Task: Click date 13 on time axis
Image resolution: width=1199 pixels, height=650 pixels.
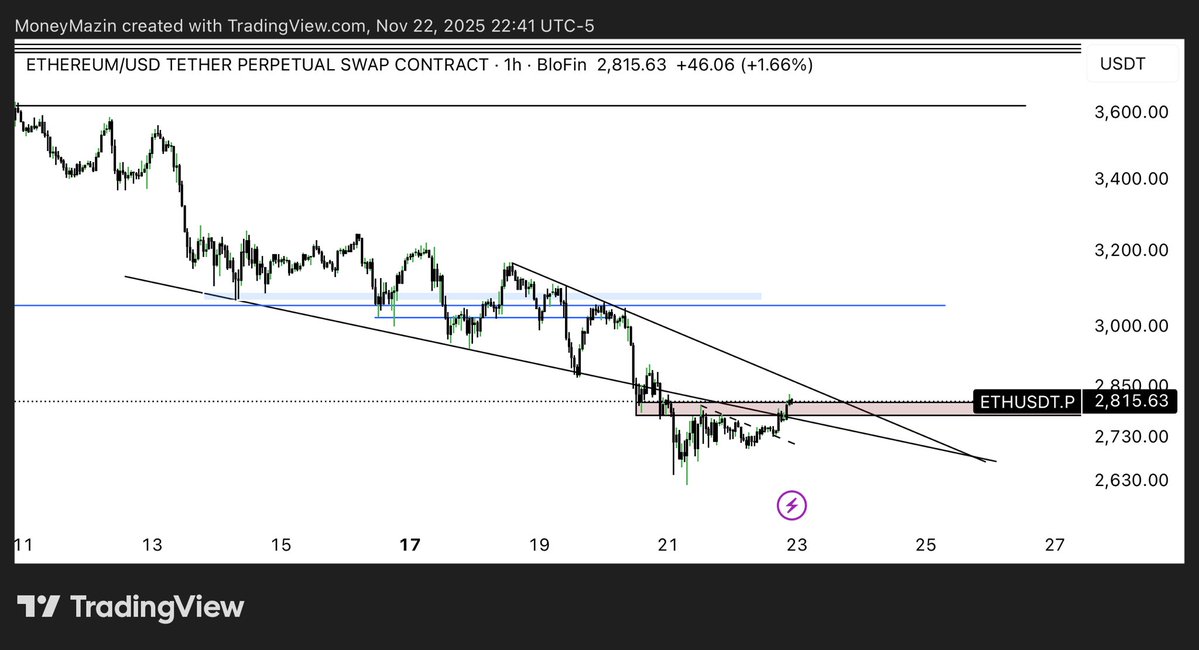Action: (152, 544)
